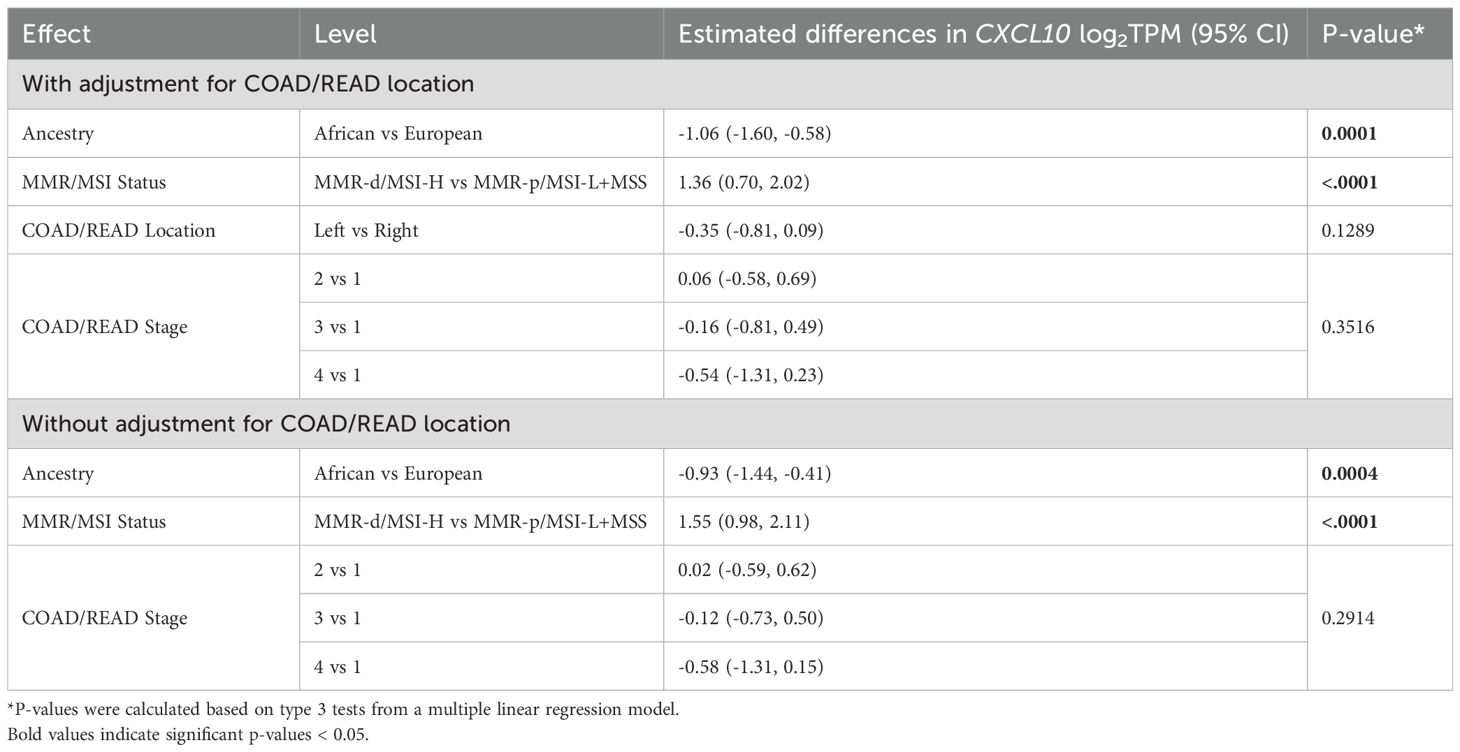Click the -1.06 (-1.60, -0.58) estimate cell
This screenshot has width=1460, height=752.
[x=754, y=133]
